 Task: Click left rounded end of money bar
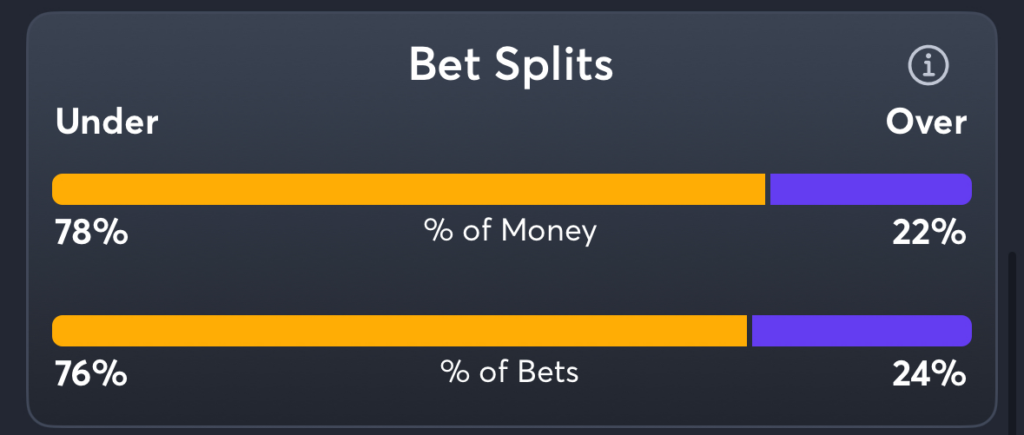pyautogui.click(x=60, y=189)
